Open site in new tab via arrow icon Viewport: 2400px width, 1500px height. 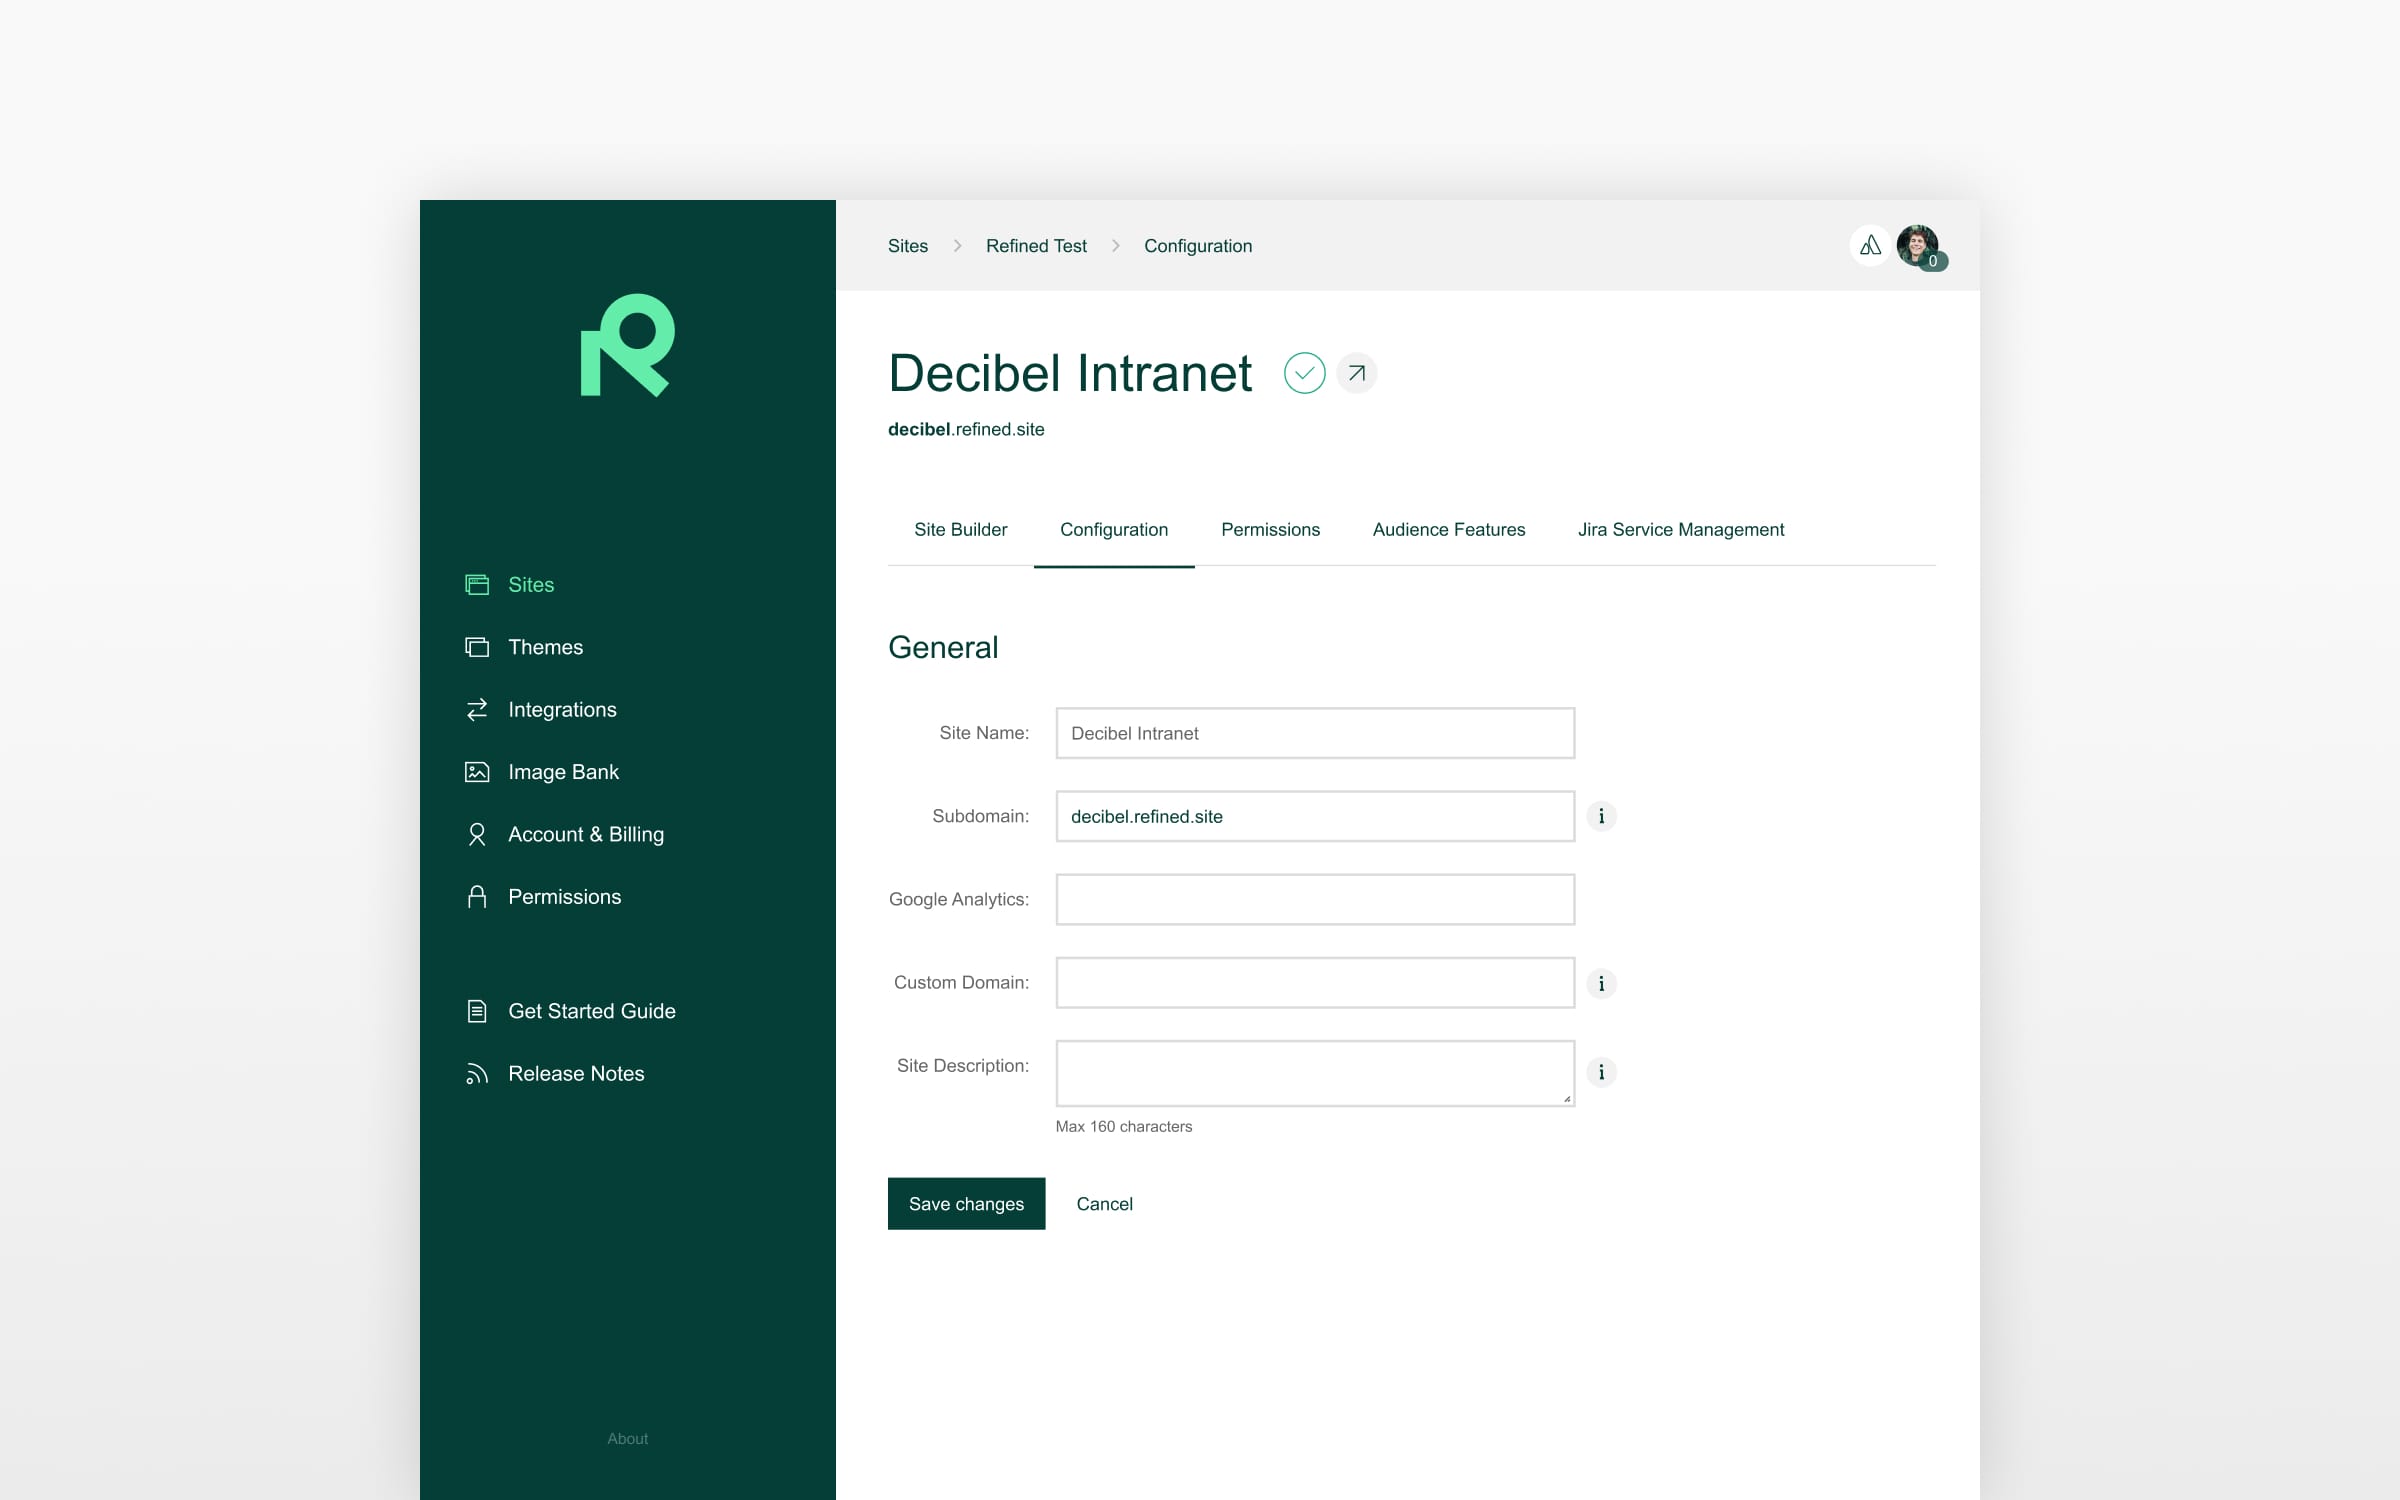pyautogui.click(x=1356, y=373)
